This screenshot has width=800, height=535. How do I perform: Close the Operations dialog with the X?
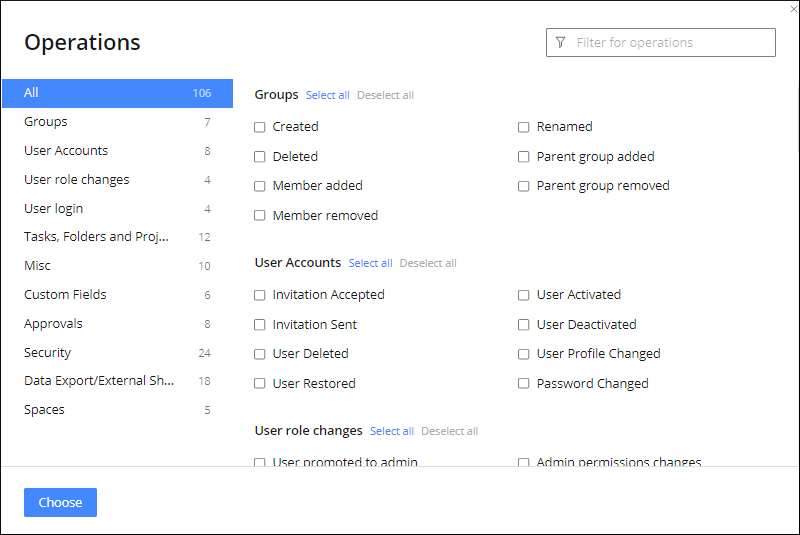[792, 9]
